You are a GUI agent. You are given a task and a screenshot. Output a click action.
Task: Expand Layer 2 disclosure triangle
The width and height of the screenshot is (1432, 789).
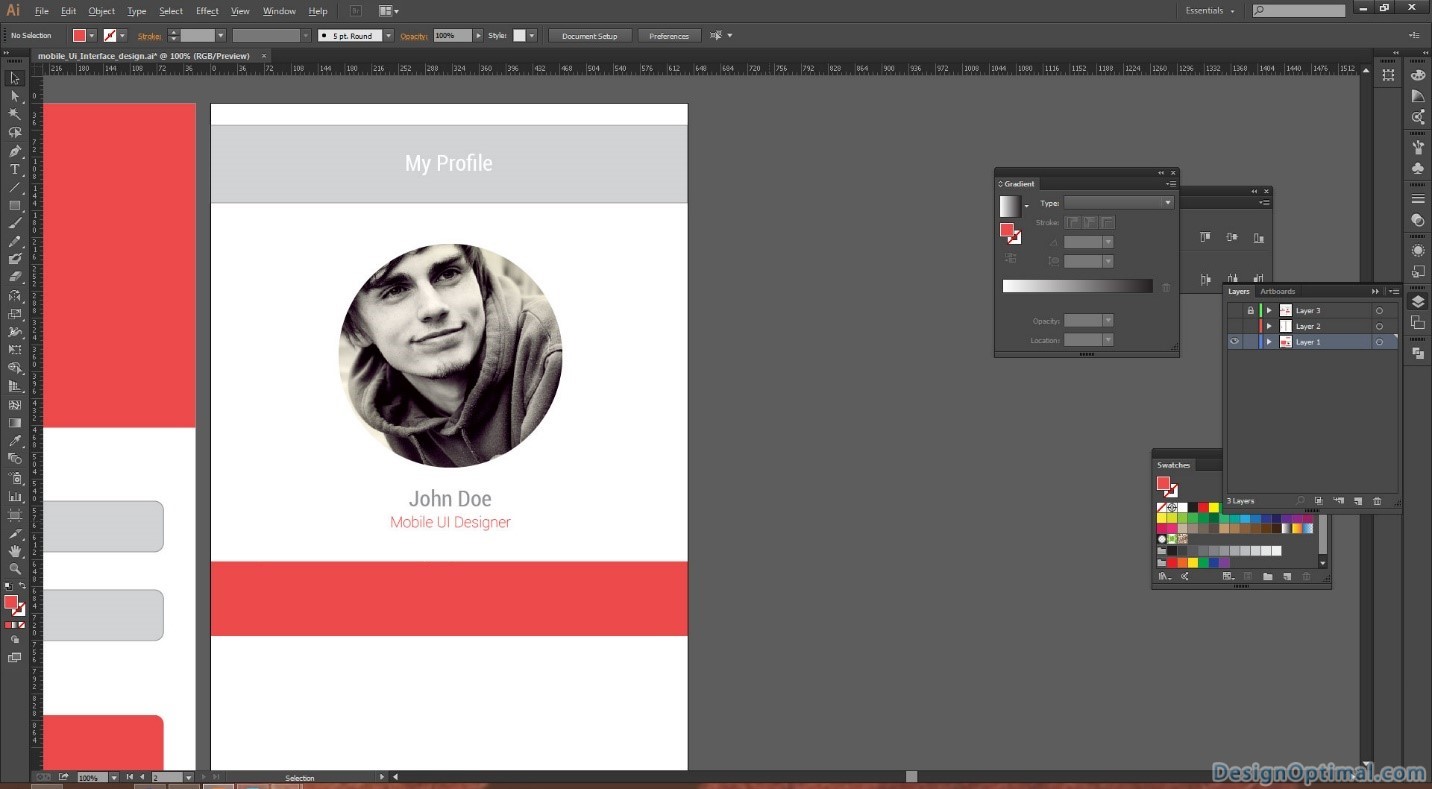point(1269,326)
